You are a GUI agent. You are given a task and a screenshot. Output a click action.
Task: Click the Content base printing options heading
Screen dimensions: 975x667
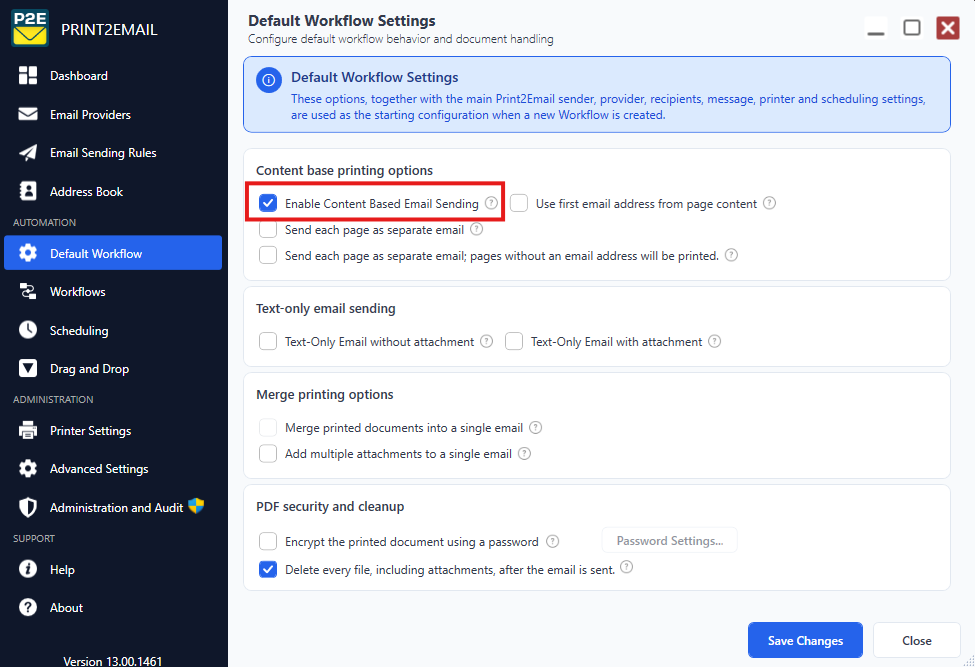pos(344,170)
